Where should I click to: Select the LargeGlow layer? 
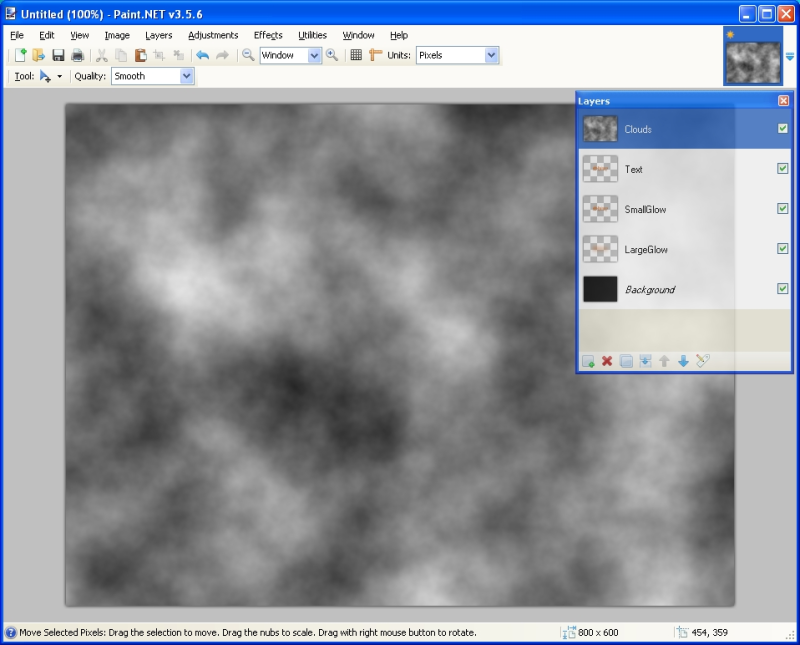[x=645, y=249]
